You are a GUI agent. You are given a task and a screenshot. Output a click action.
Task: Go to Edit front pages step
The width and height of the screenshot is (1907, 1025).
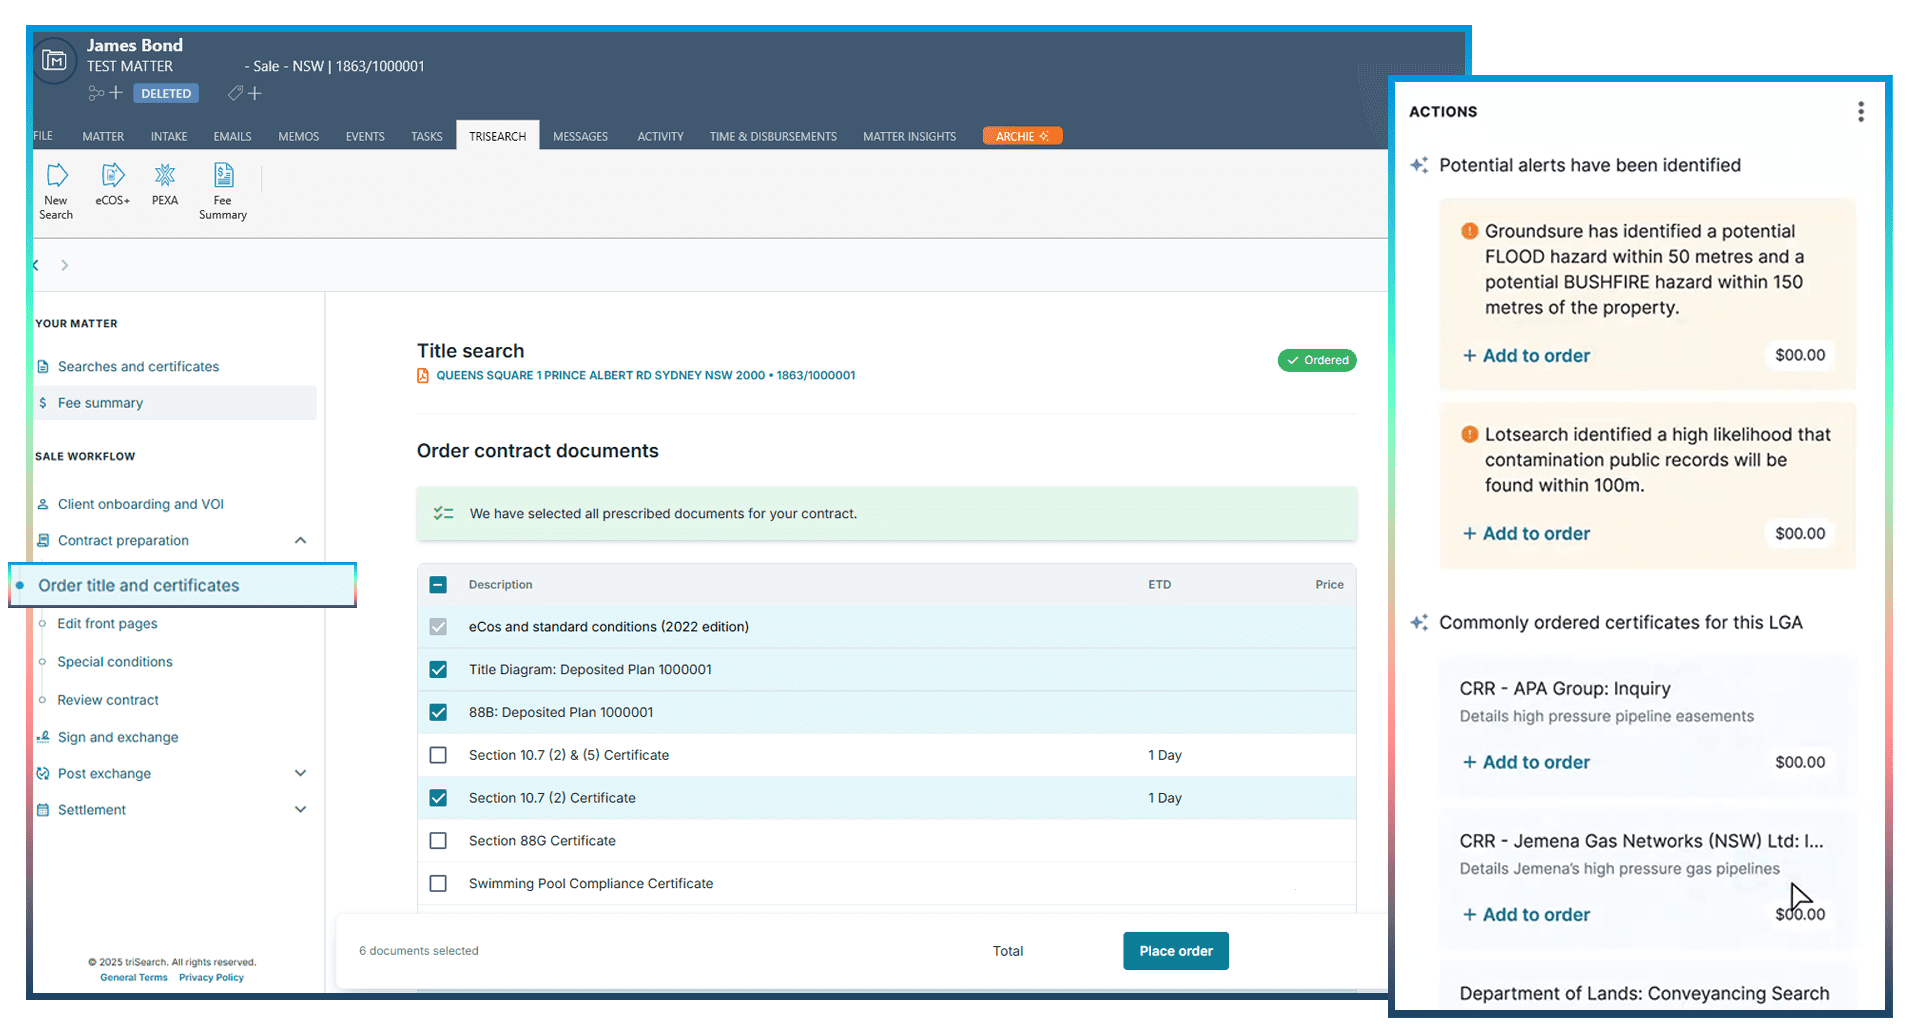(107, 624)
